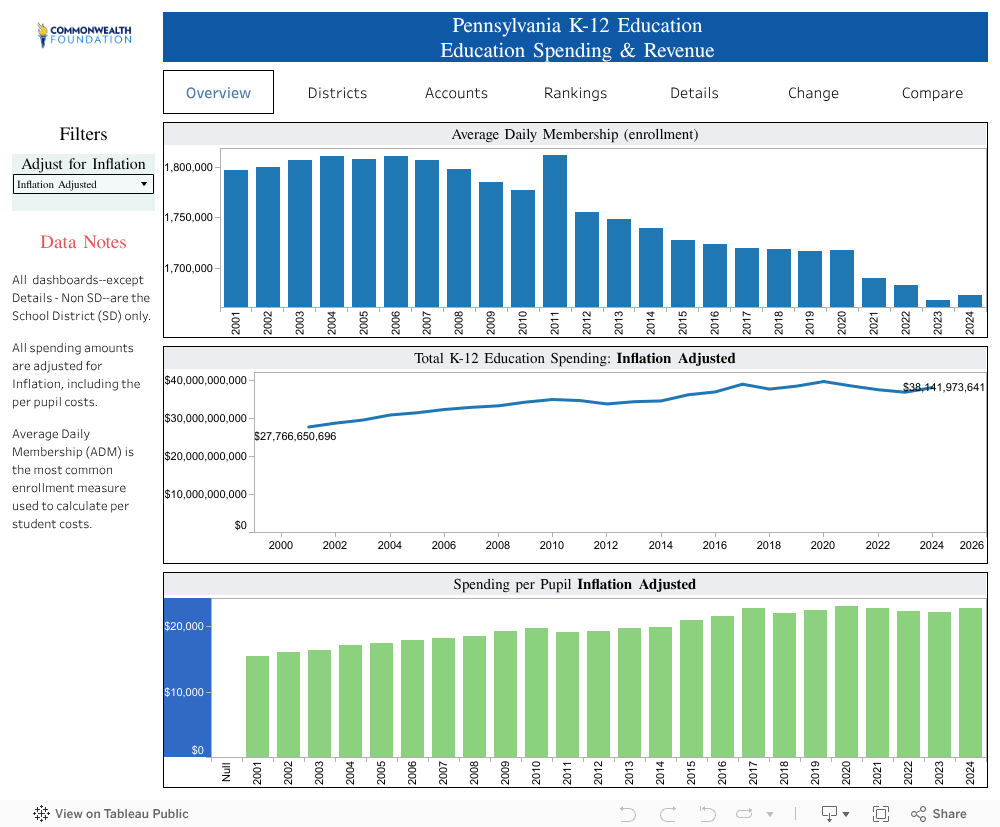Click the Commonwealth Foundation logo
This screenshot has height=827, width=1000.
tap(84, 35)
